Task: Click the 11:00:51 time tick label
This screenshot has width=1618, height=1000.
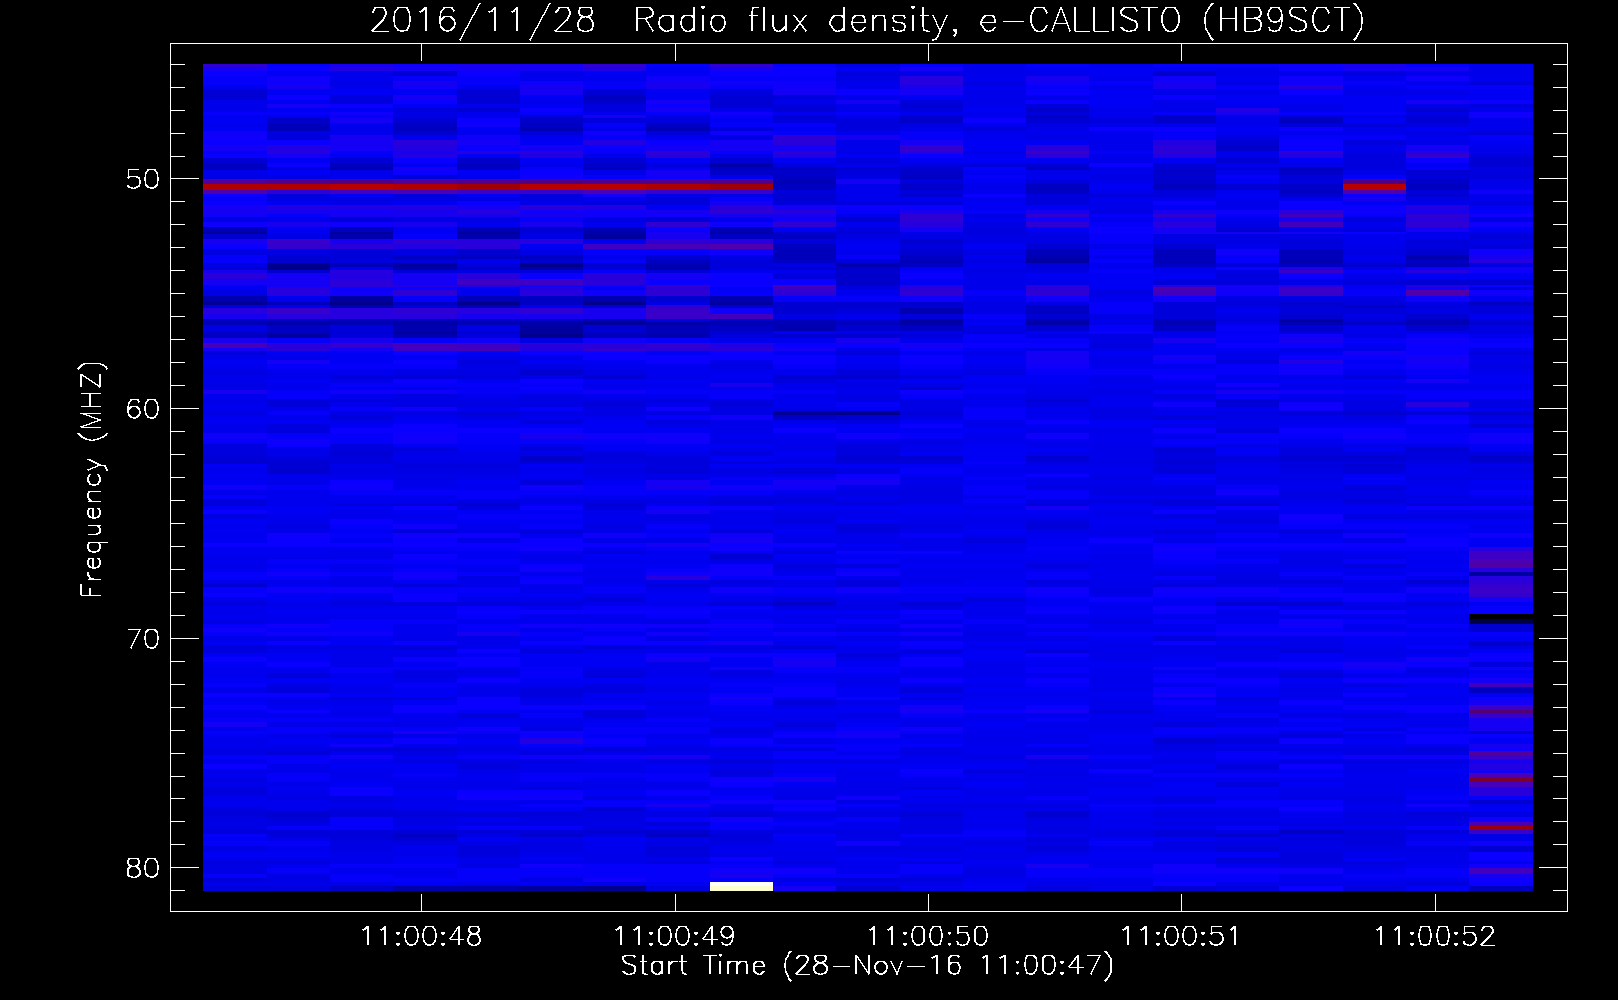Action: point(1181,937)
